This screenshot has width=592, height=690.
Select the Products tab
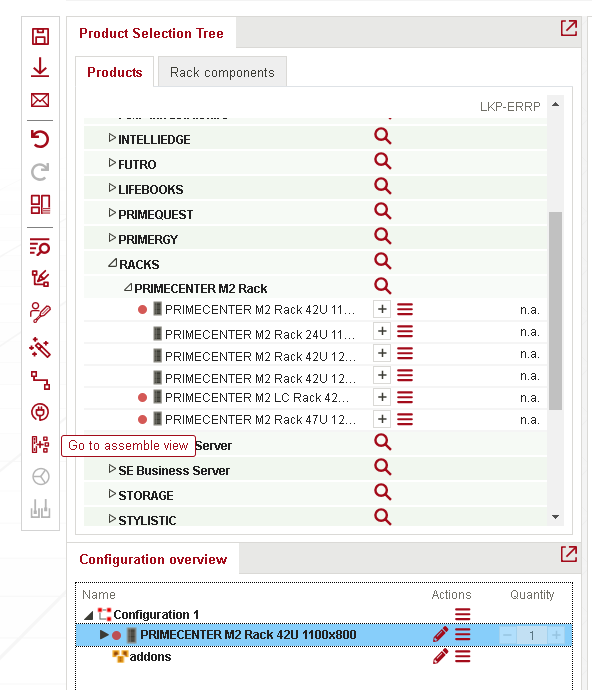[x=114, y=72]
